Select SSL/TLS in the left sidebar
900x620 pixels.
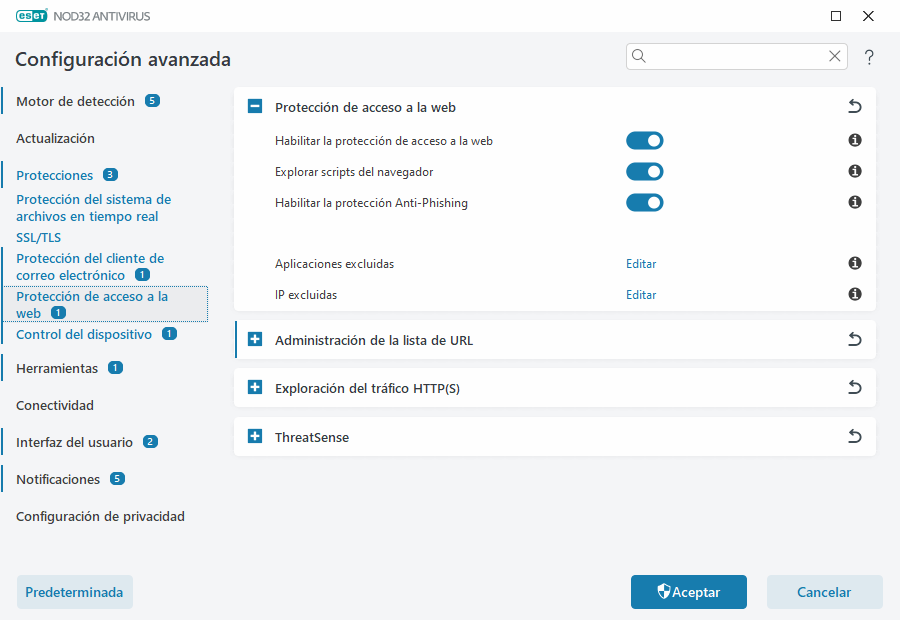point(38,237)
